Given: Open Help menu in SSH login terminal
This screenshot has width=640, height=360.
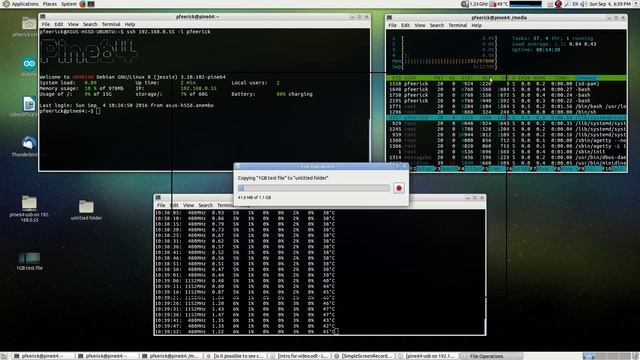Looking at the screenshot, I should 130,24.
